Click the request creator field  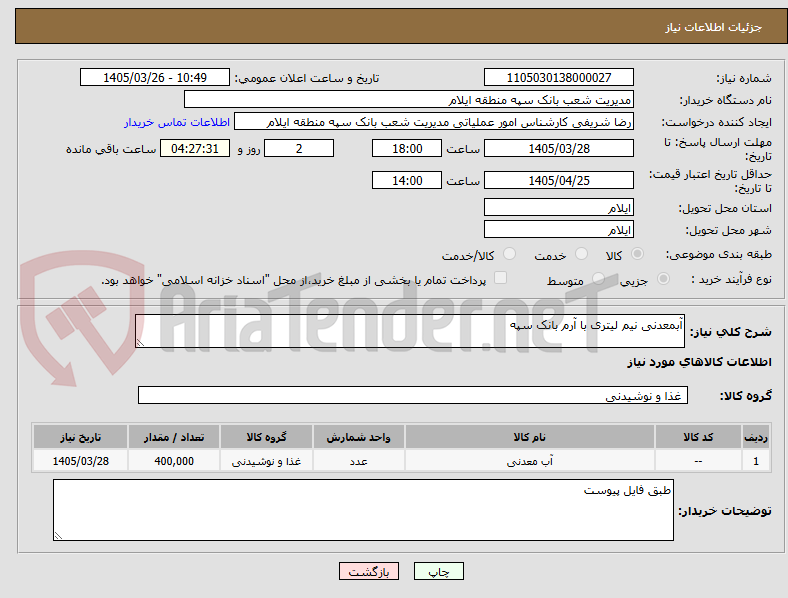coord(434,122)
